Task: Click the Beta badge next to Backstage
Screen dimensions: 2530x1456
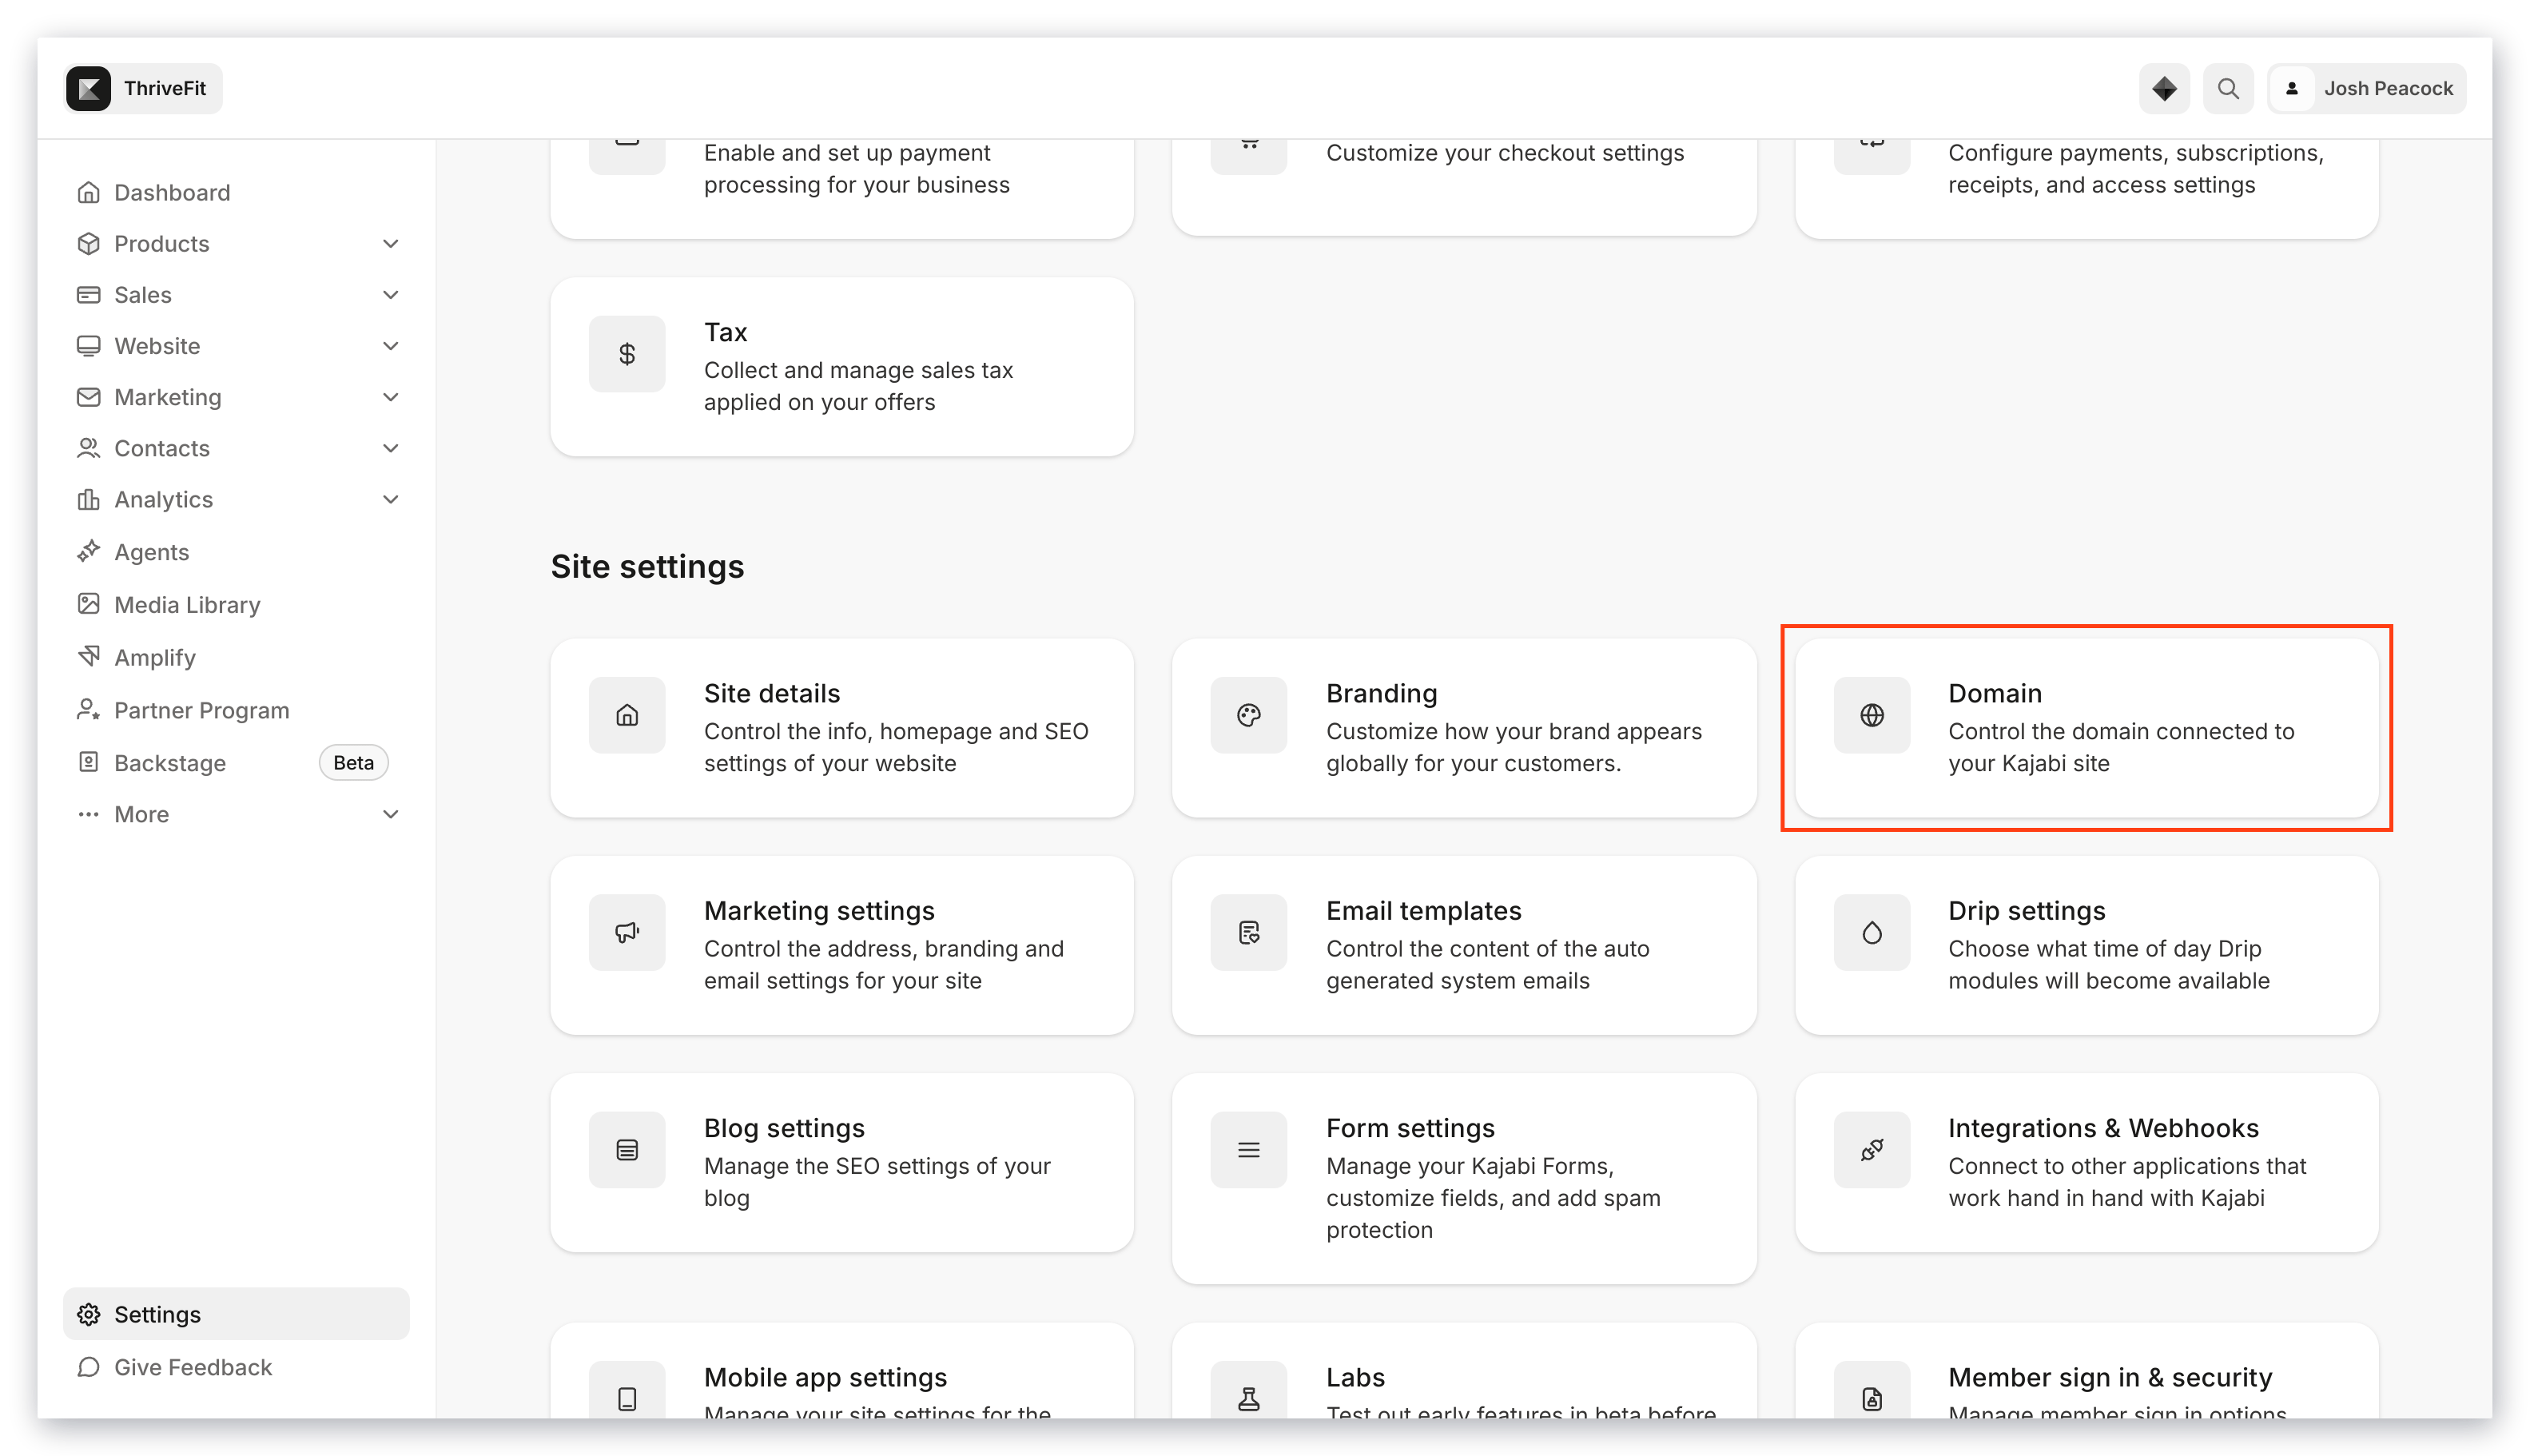Action: (353, 762)
